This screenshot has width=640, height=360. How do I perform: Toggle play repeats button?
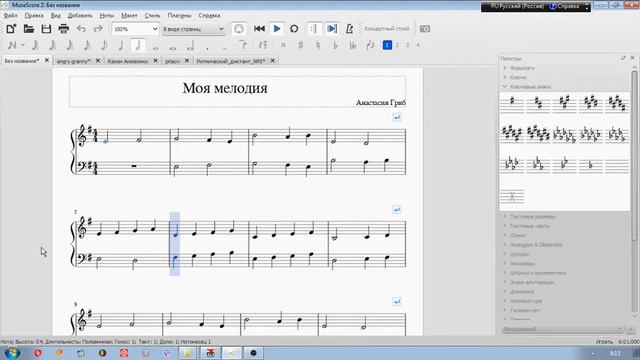point(313,29)
